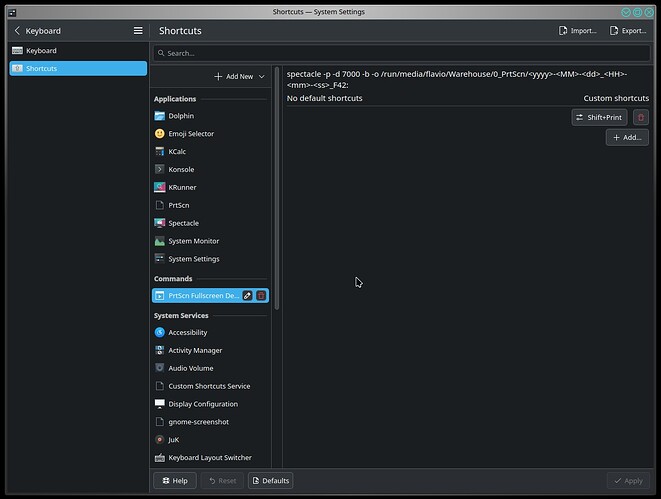This screenshot has height=499, width=661.
Task: Click the System Monitor label
Action: click(x=194, y=241)
